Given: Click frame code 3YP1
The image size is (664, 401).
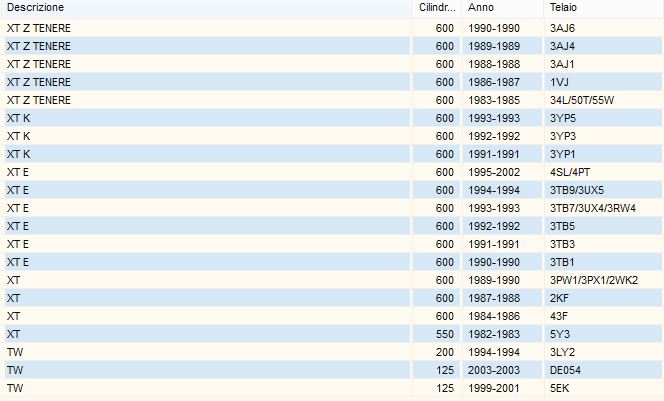Looking at the screenshot, I should (x=562, y=154).
